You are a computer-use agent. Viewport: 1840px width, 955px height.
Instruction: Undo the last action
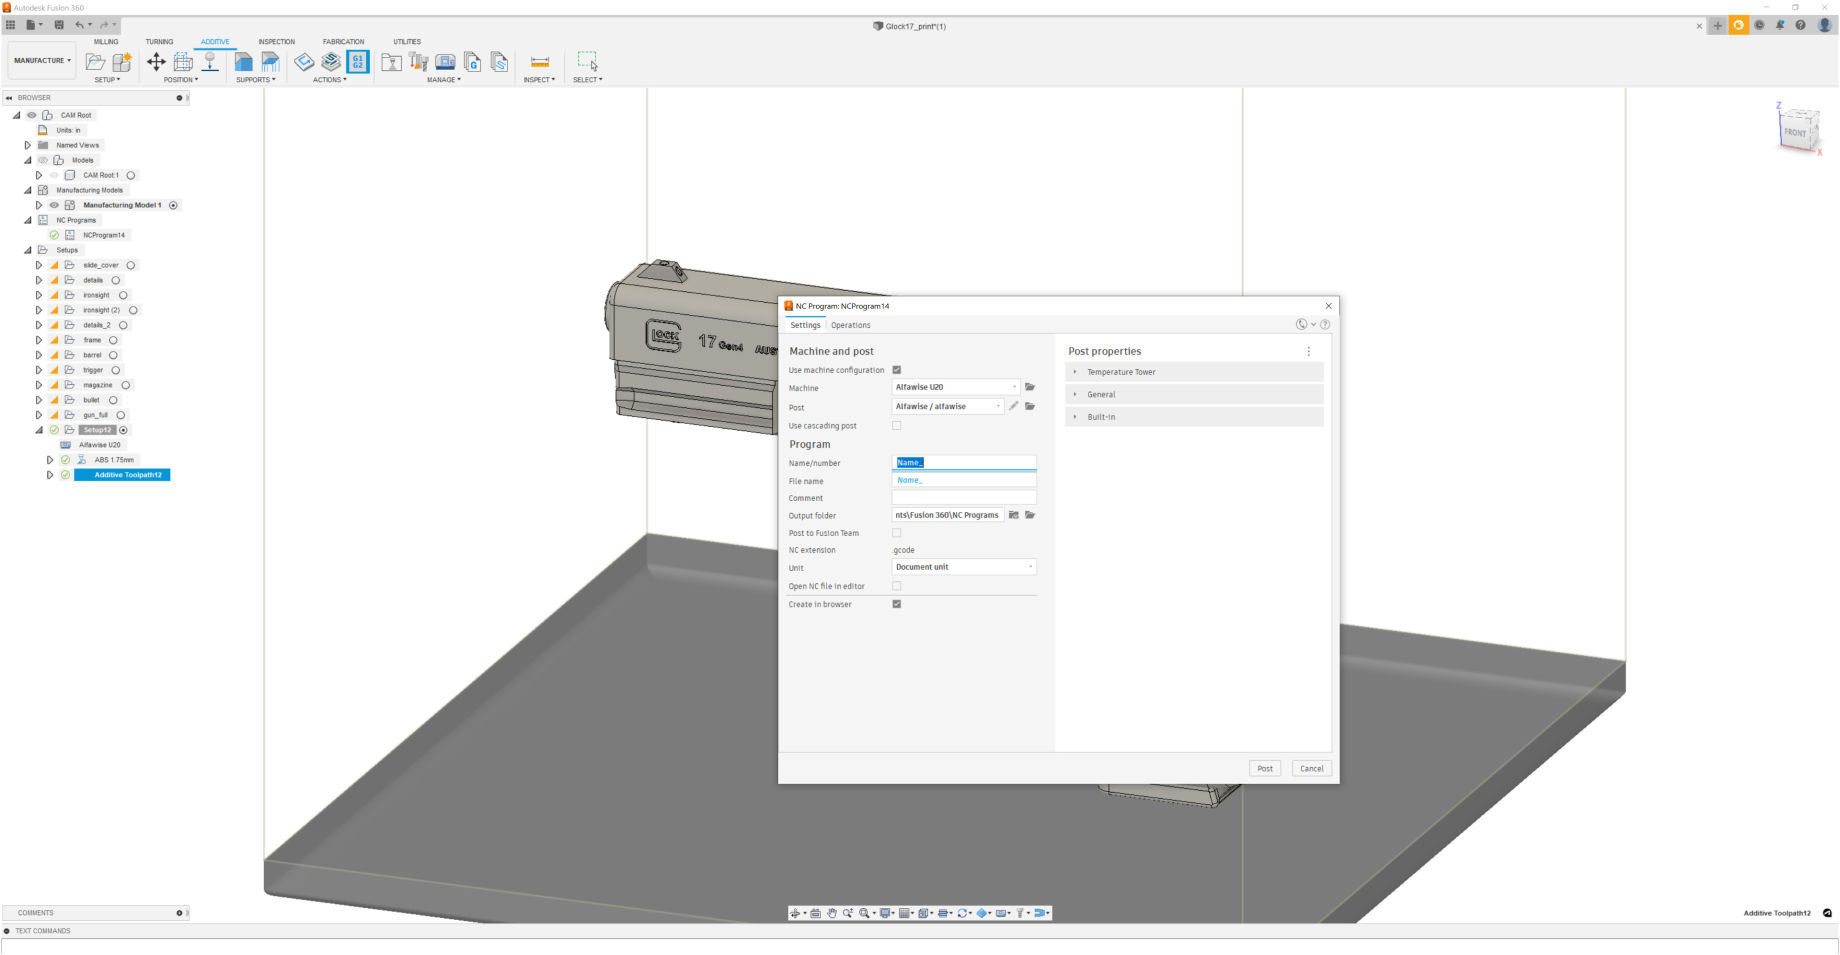[80, 25]
